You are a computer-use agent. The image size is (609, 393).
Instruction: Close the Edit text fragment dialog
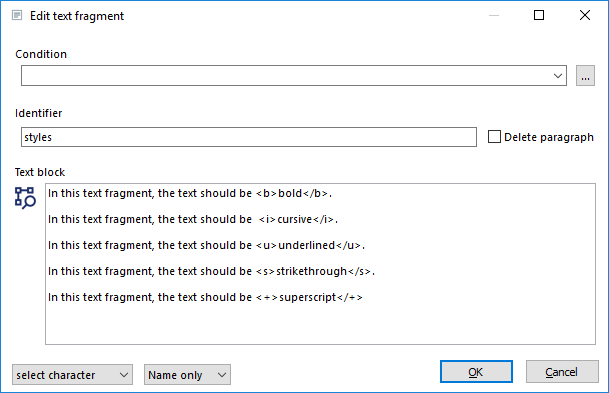tap(585, 15)
